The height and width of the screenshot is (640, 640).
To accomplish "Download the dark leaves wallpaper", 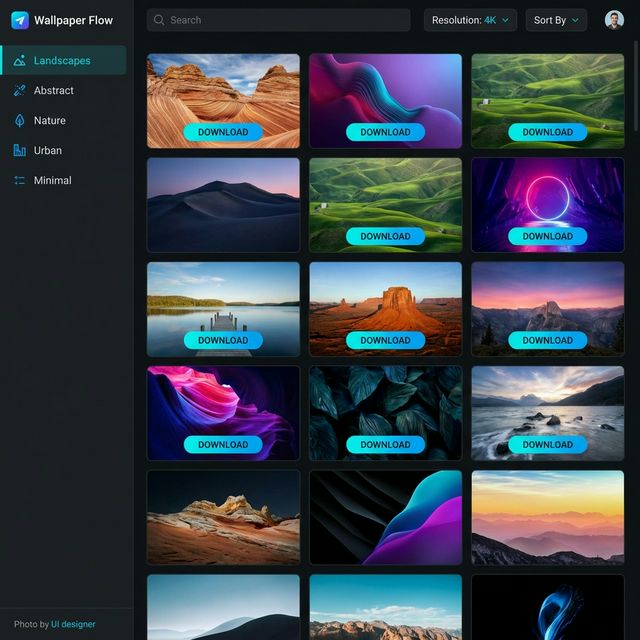I will [x=385, y=444].
